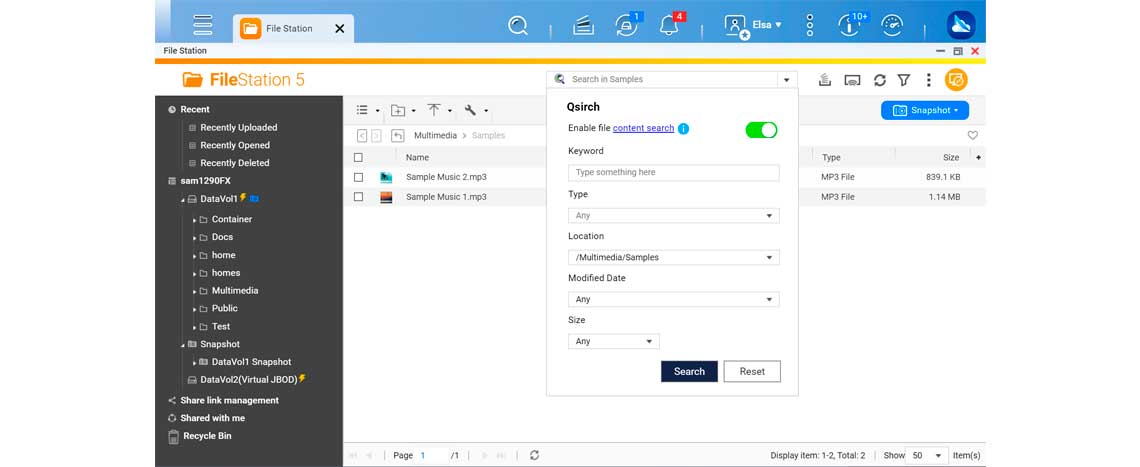
Task: Click the Reset button
Action: [752, 371]
